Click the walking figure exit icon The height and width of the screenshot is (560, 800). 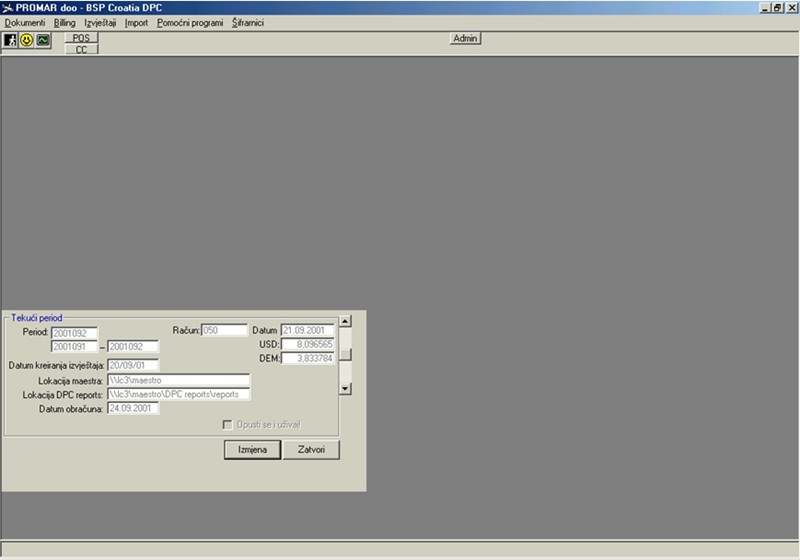[11, 40]
